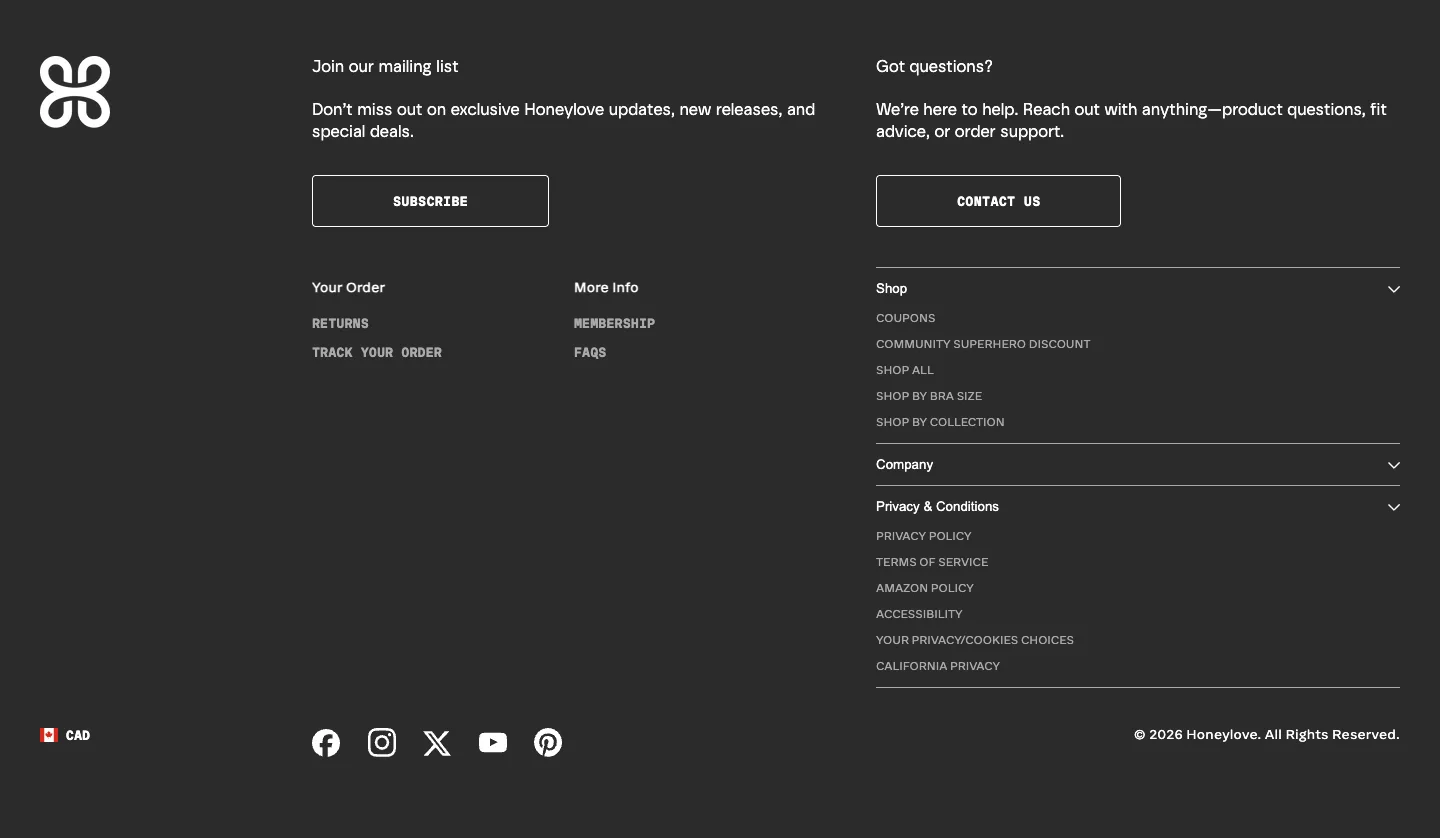Collapse the Privacy & Conditions chevron
Viewport: 1440px width, 838px height.
click(x=1394, y=507)
